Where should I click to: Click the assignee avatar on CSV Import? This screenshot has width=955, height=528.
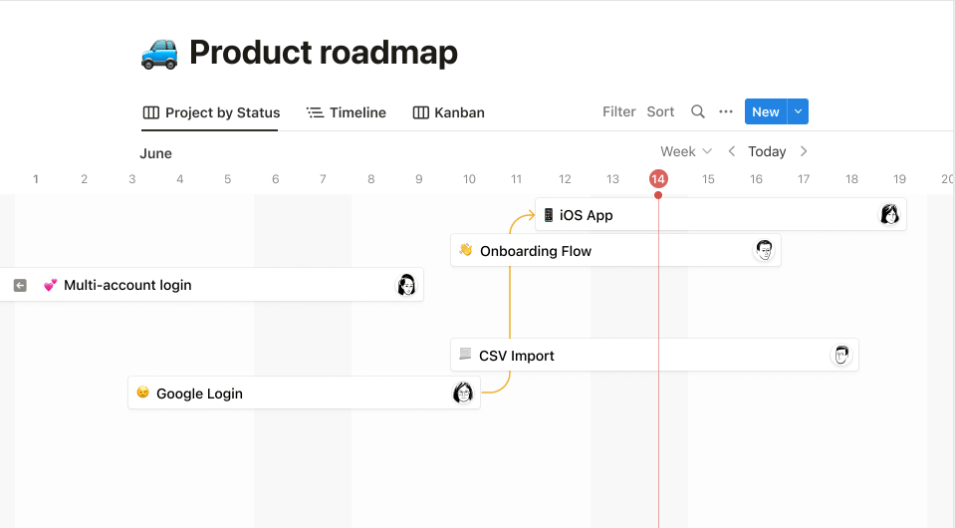coord(842,355)
